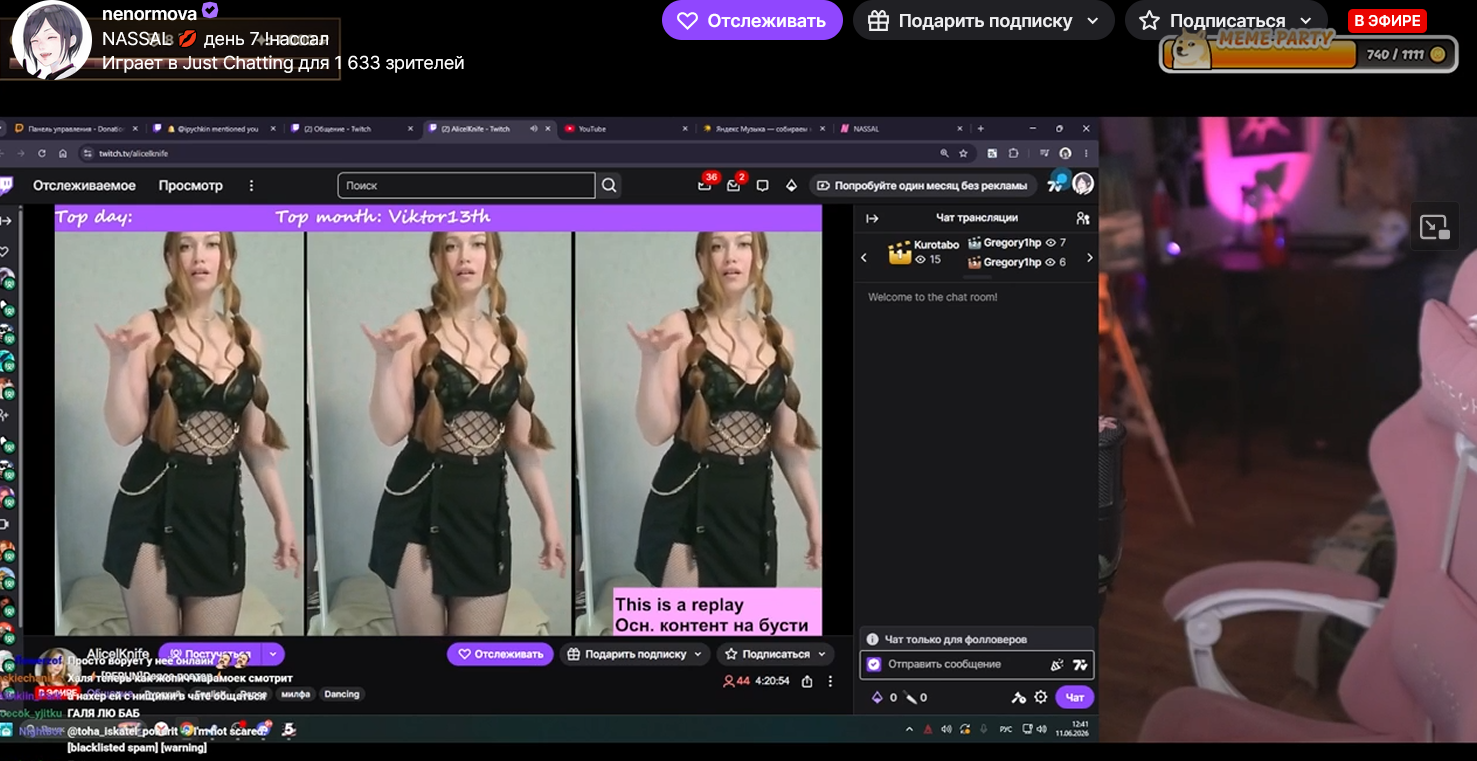Open the three-dot options under the AliceIKnife stream
1477x761 pixels.
(x=831, y=681)
